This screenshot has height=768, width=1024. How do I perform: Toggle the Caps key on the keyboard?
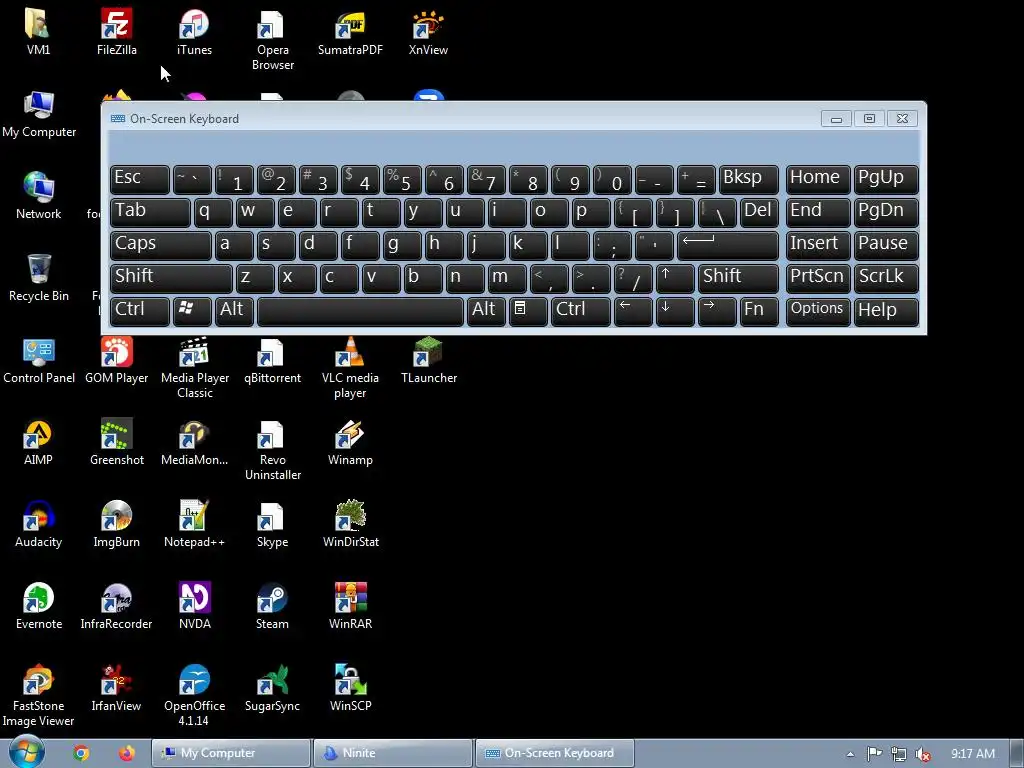tap(160, 245)
